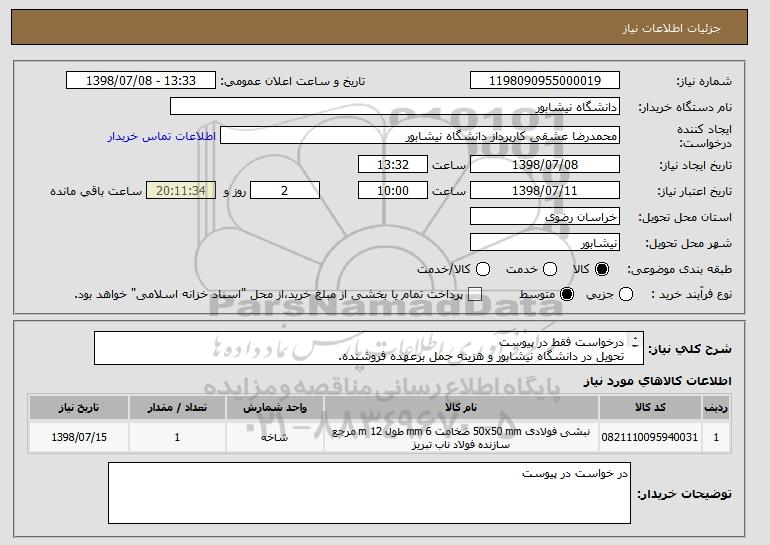770x545 pixels.
Task: Click the label تاریخ و ساعت اعلان عمومی
Action: tap(293, 81)
